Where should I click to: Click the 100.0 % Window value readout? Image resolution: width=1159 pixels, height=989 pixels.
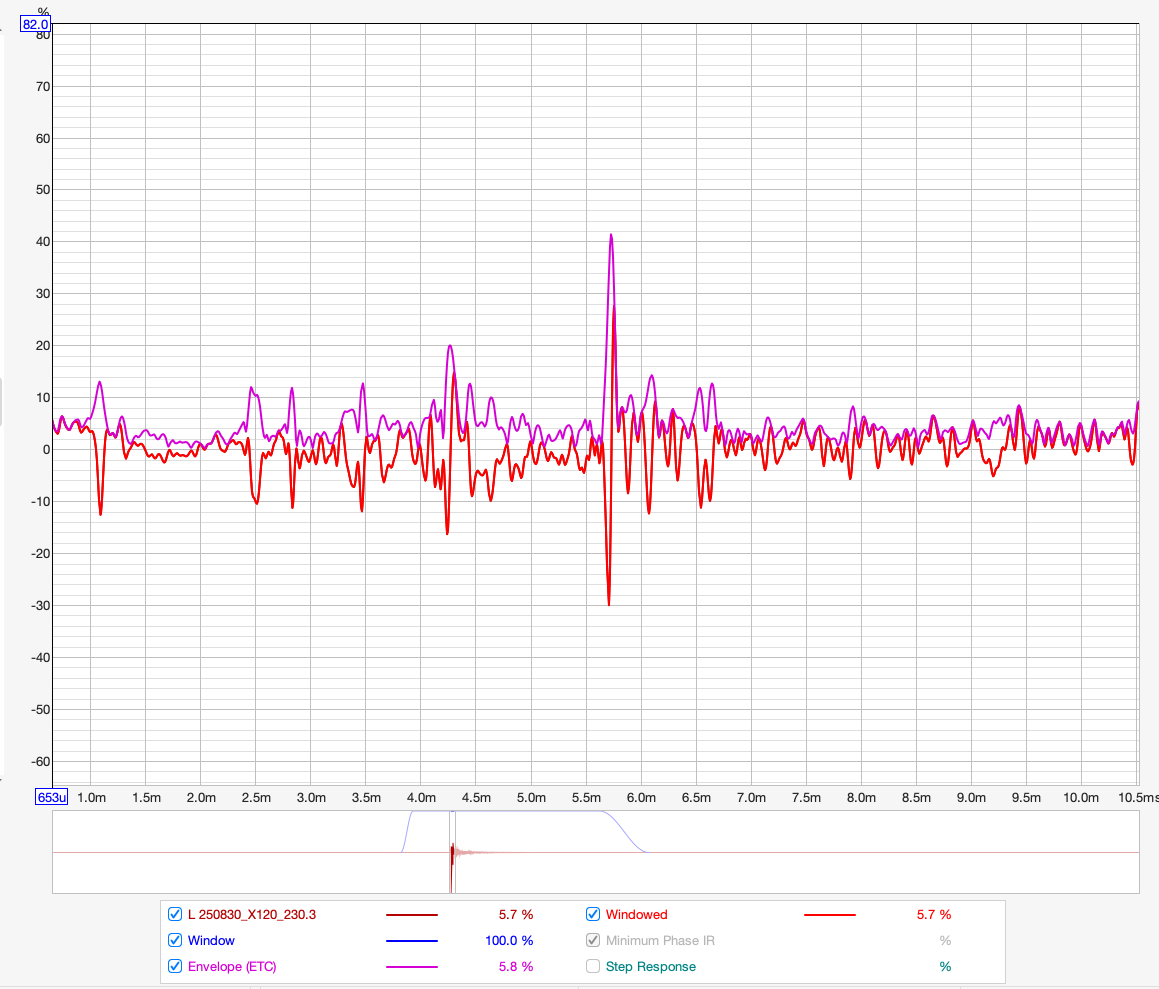[501, 940]
